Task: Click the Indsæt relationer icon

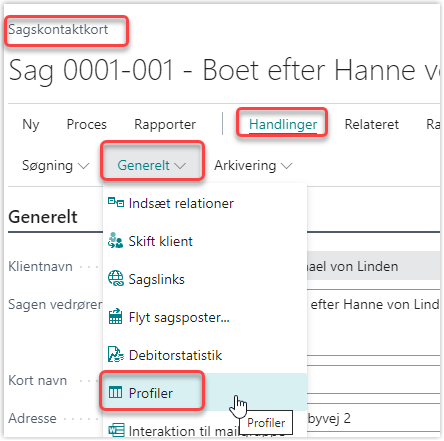Action: pos(116,203)
